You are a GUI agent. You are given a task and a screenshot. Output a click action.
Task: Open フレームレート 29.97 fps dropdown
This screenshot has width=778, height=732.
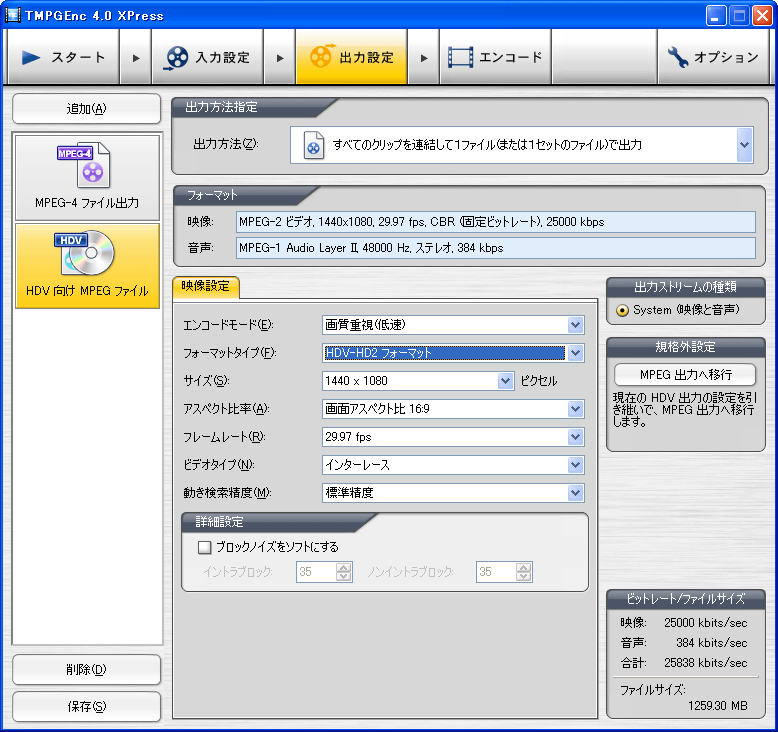coord(576,437)
